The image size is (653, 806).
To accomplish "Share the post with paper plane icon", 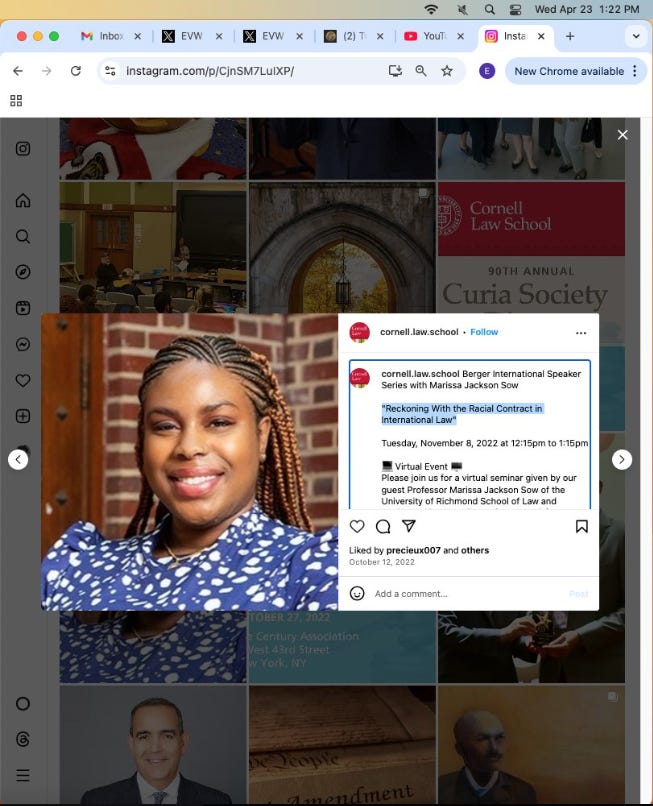I will point(409,526).
